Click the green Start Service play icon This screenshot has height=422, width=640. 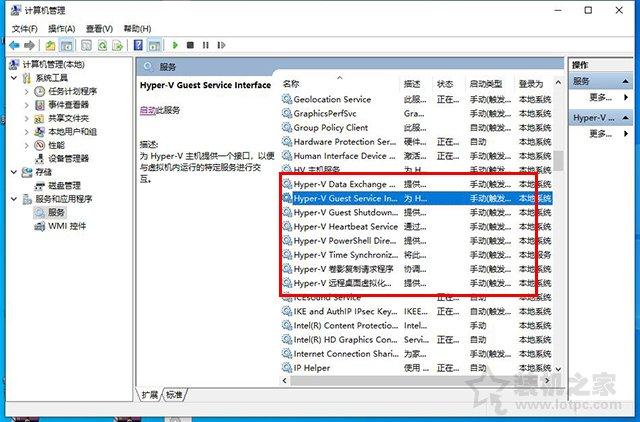tap(175, 46)
